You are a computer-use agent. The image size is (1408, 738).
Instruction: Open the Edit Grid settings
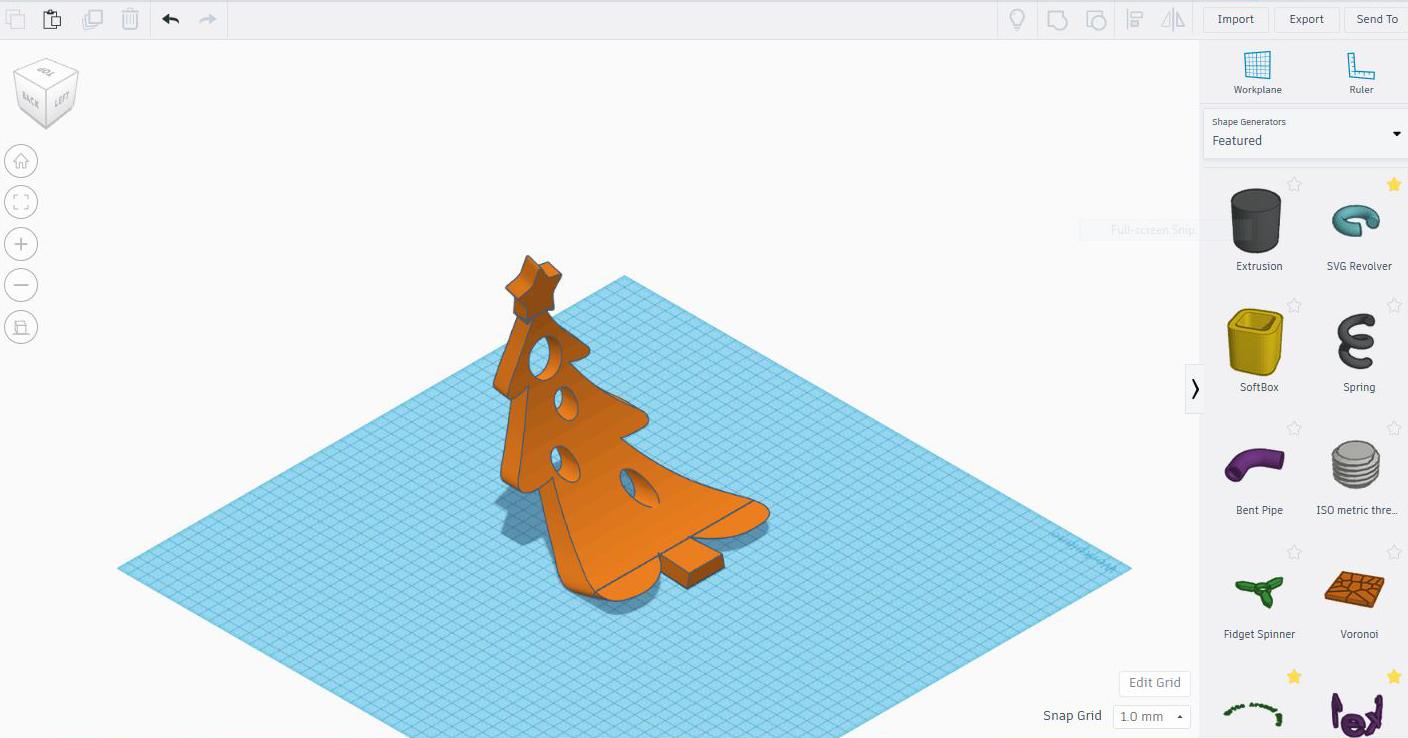coord(1155,683)
